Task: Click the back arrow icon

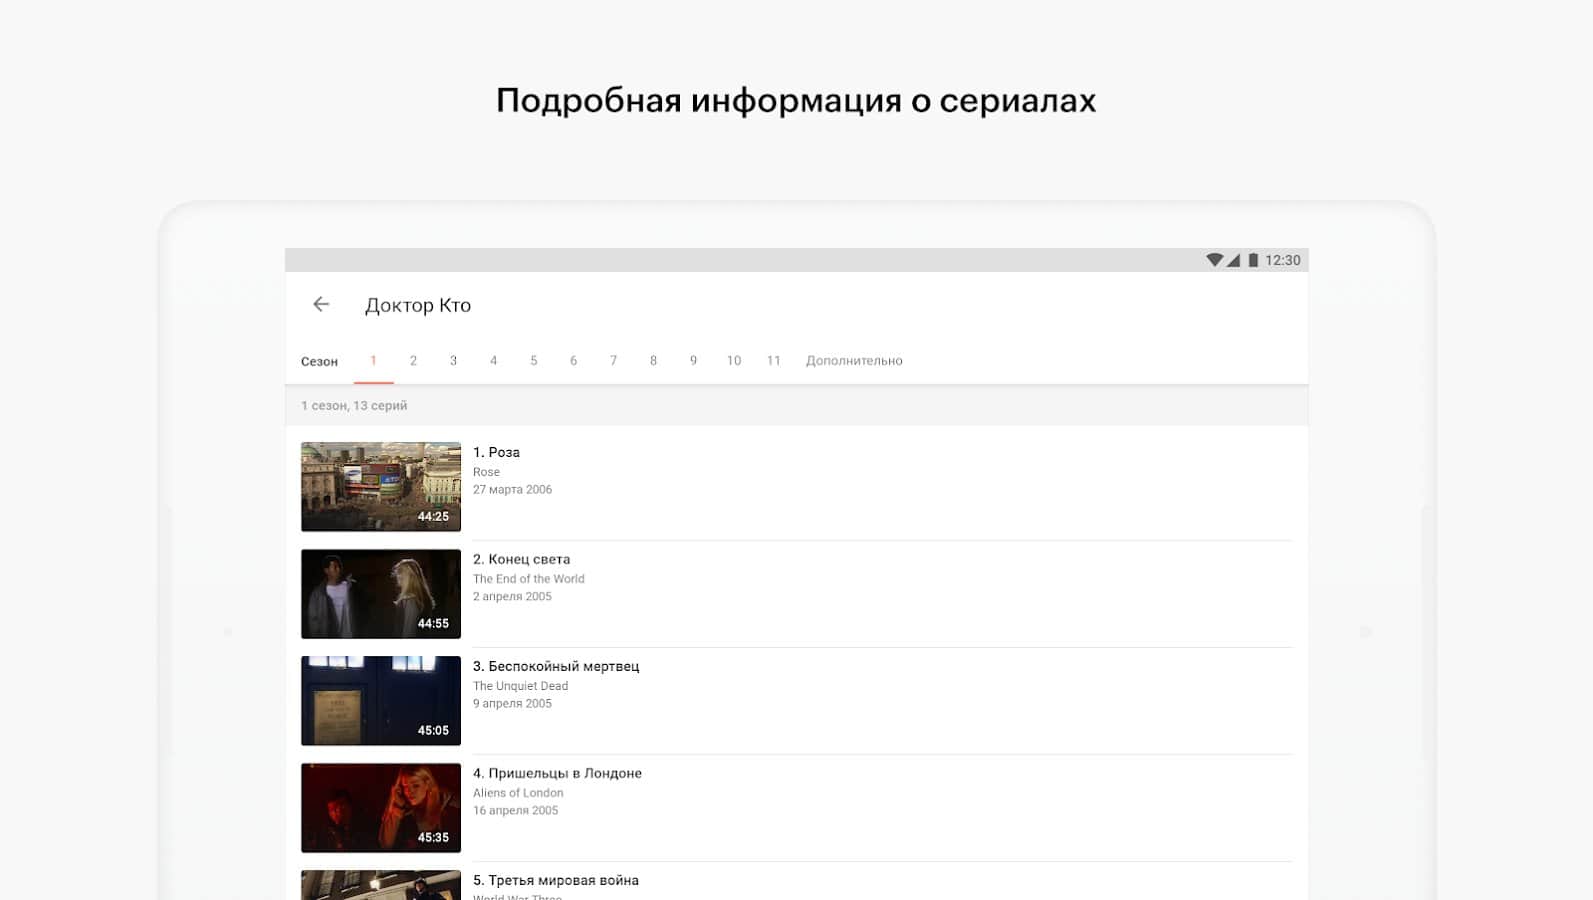Action: [321, 304]
